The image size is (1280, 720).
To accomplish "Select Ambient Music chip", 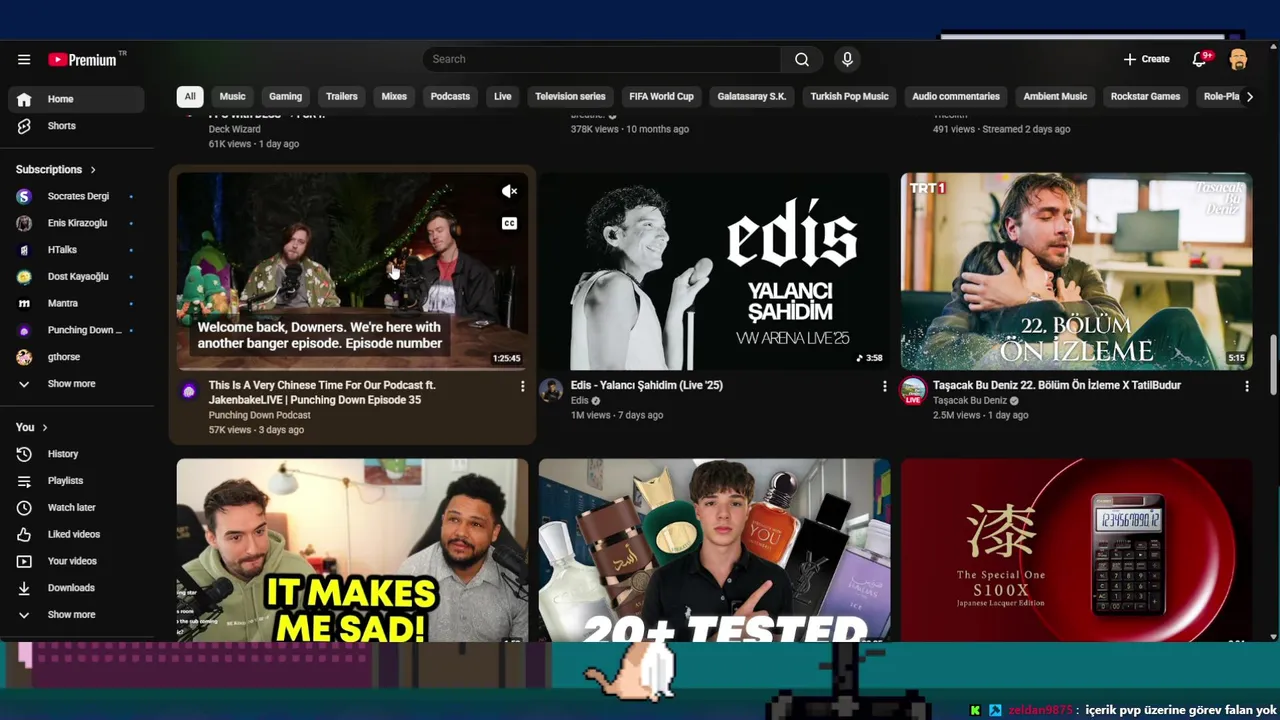I will (x=1055, y=97).
